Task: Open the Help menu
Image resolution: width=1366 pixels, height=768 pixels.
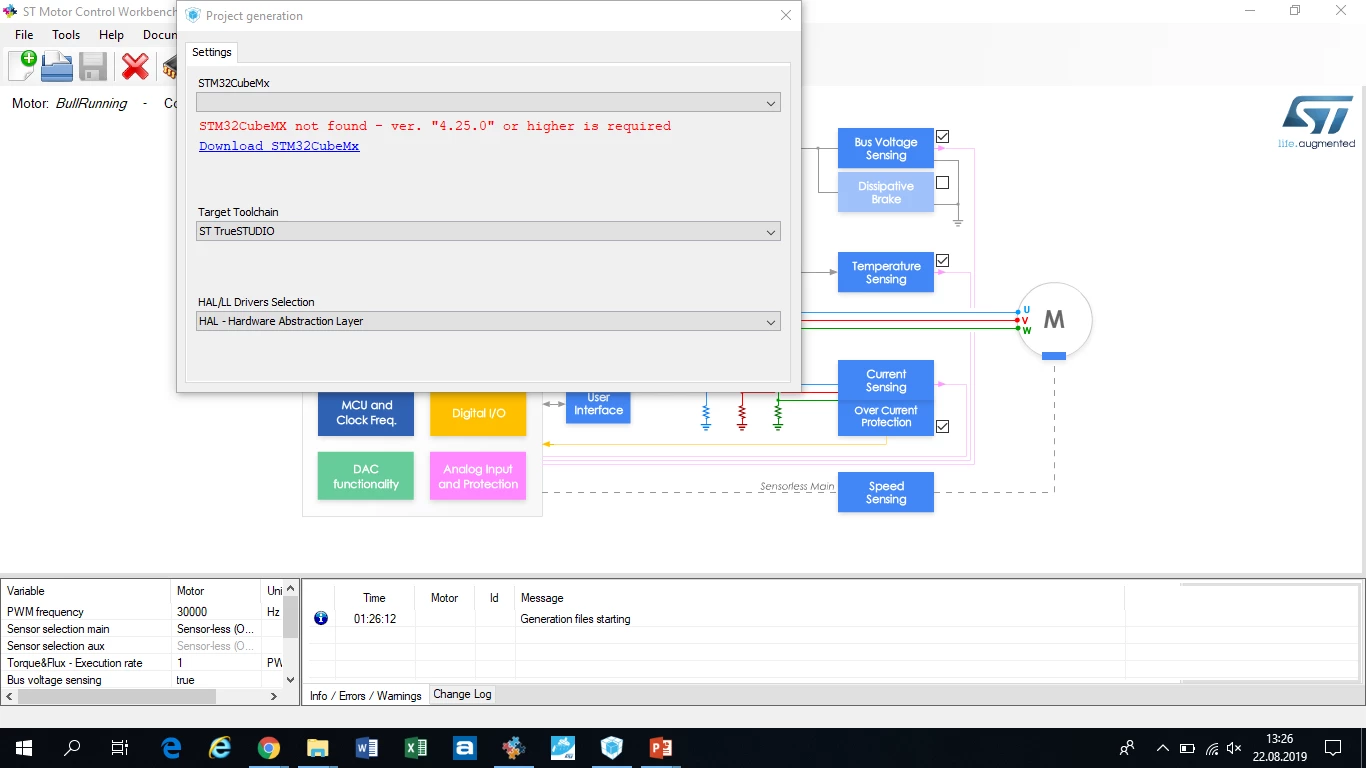Action: 111,35
